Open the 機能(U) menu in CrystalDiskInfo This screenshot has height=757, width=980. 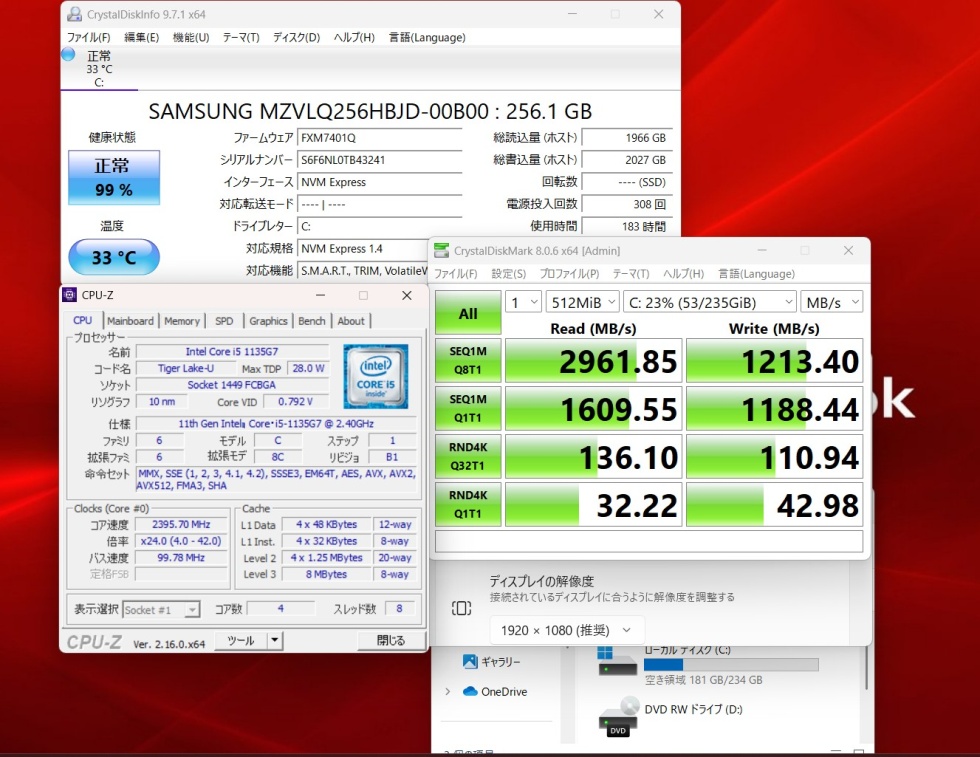click(191, 37)
